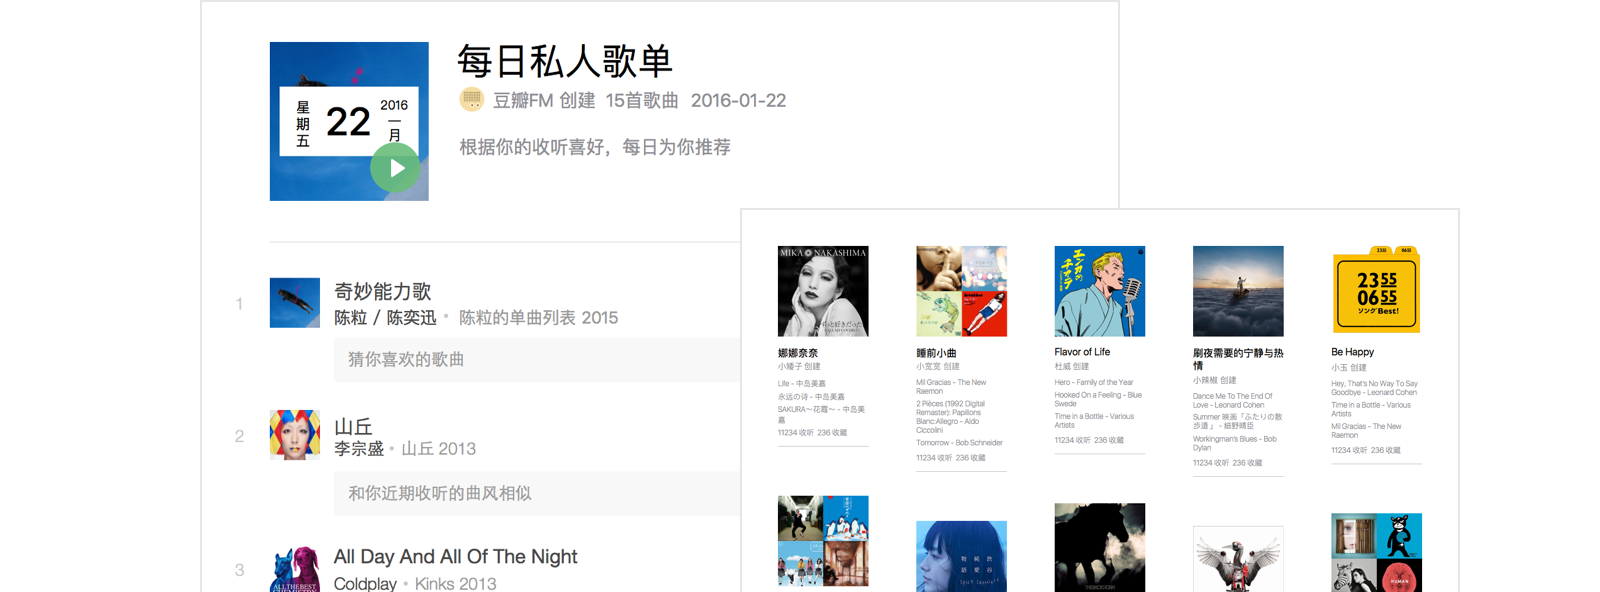Click the 豆瓣FM creator avatar icon
The width and height of the screenshot is (1600, 592).
(471, 99)
